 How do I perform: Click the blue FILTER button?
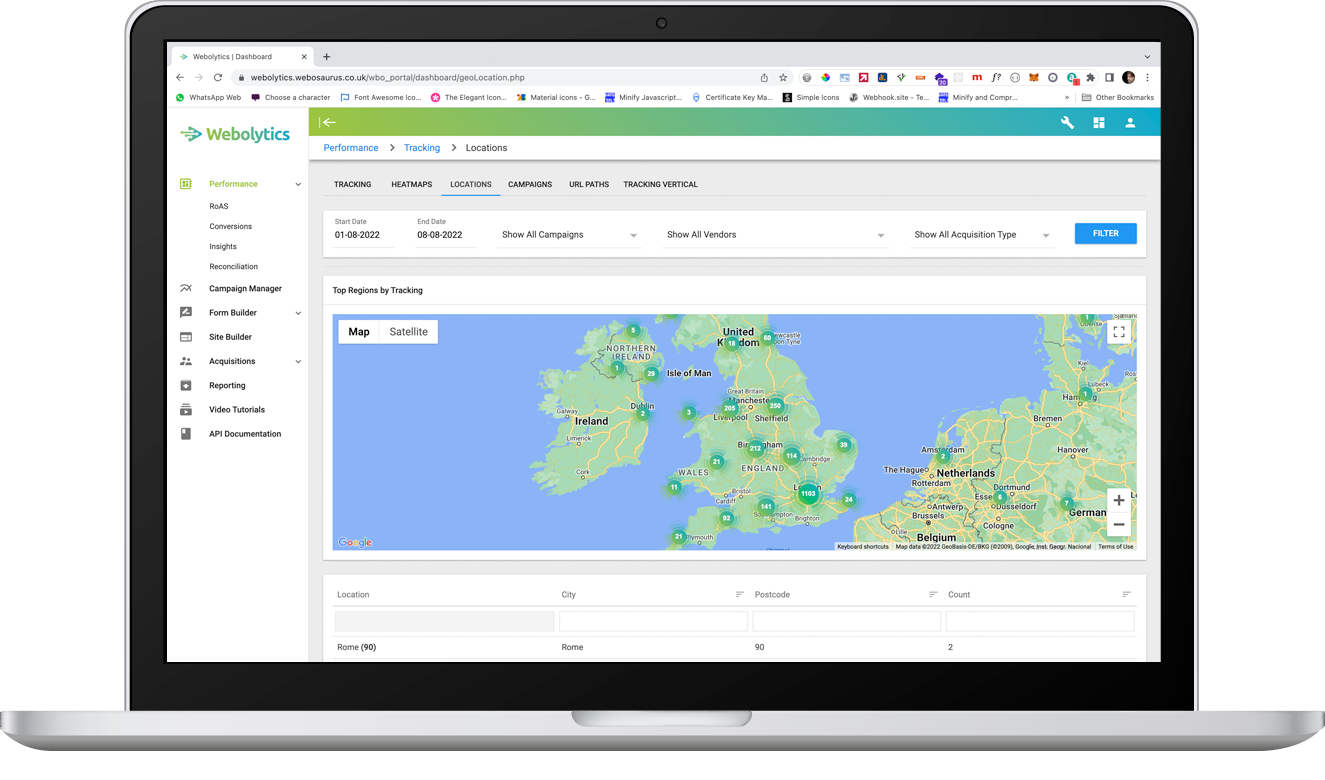[x=1105, y=233]
